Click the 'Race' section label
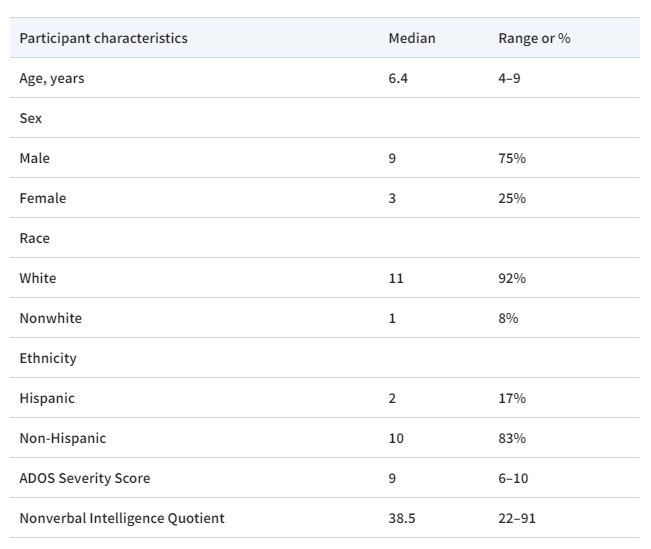This screenshot has width=651, height=549. (34, 238)
